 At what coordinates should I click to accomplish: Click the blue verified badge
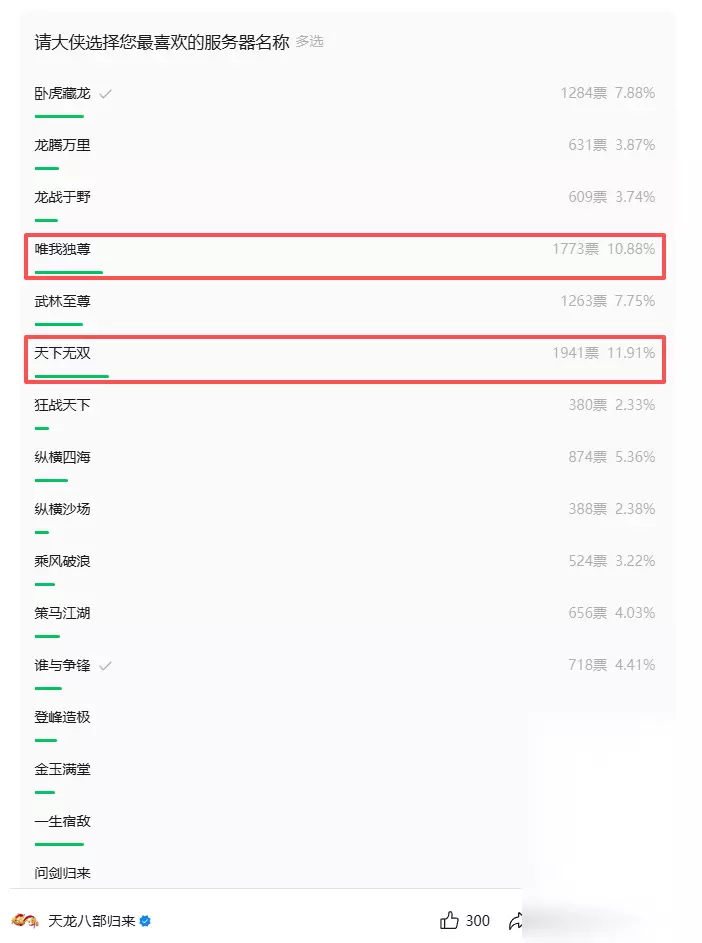(145, 921)
